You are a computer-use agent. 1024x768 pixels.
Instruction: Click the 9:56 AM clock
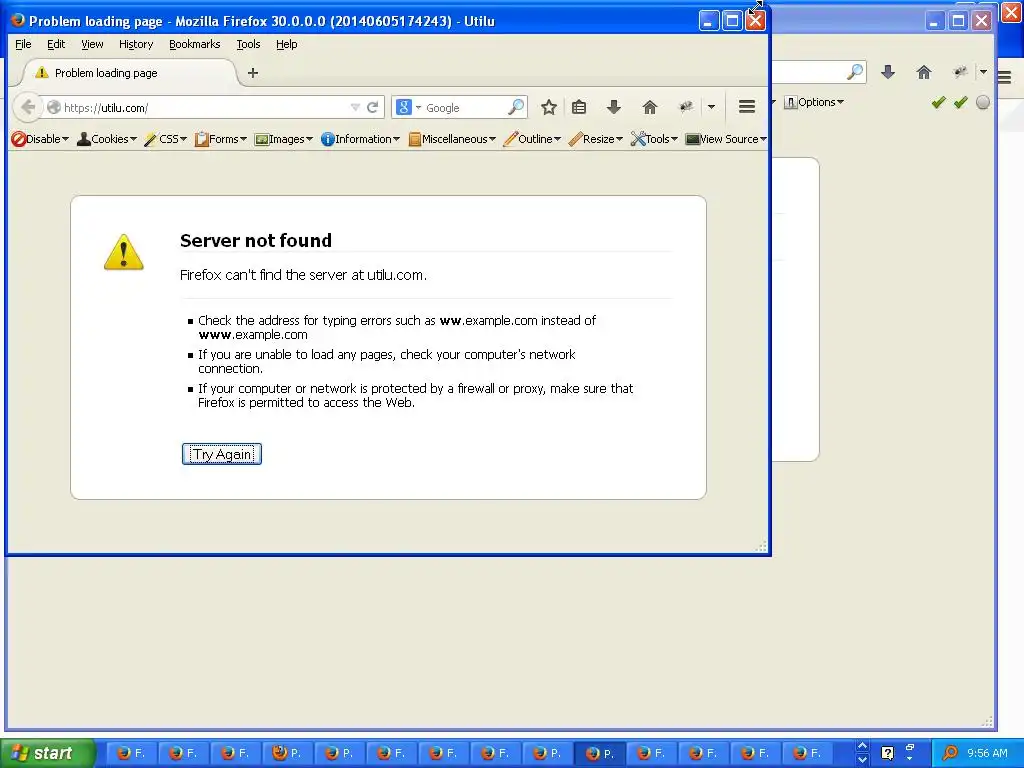tap(987, 753)
